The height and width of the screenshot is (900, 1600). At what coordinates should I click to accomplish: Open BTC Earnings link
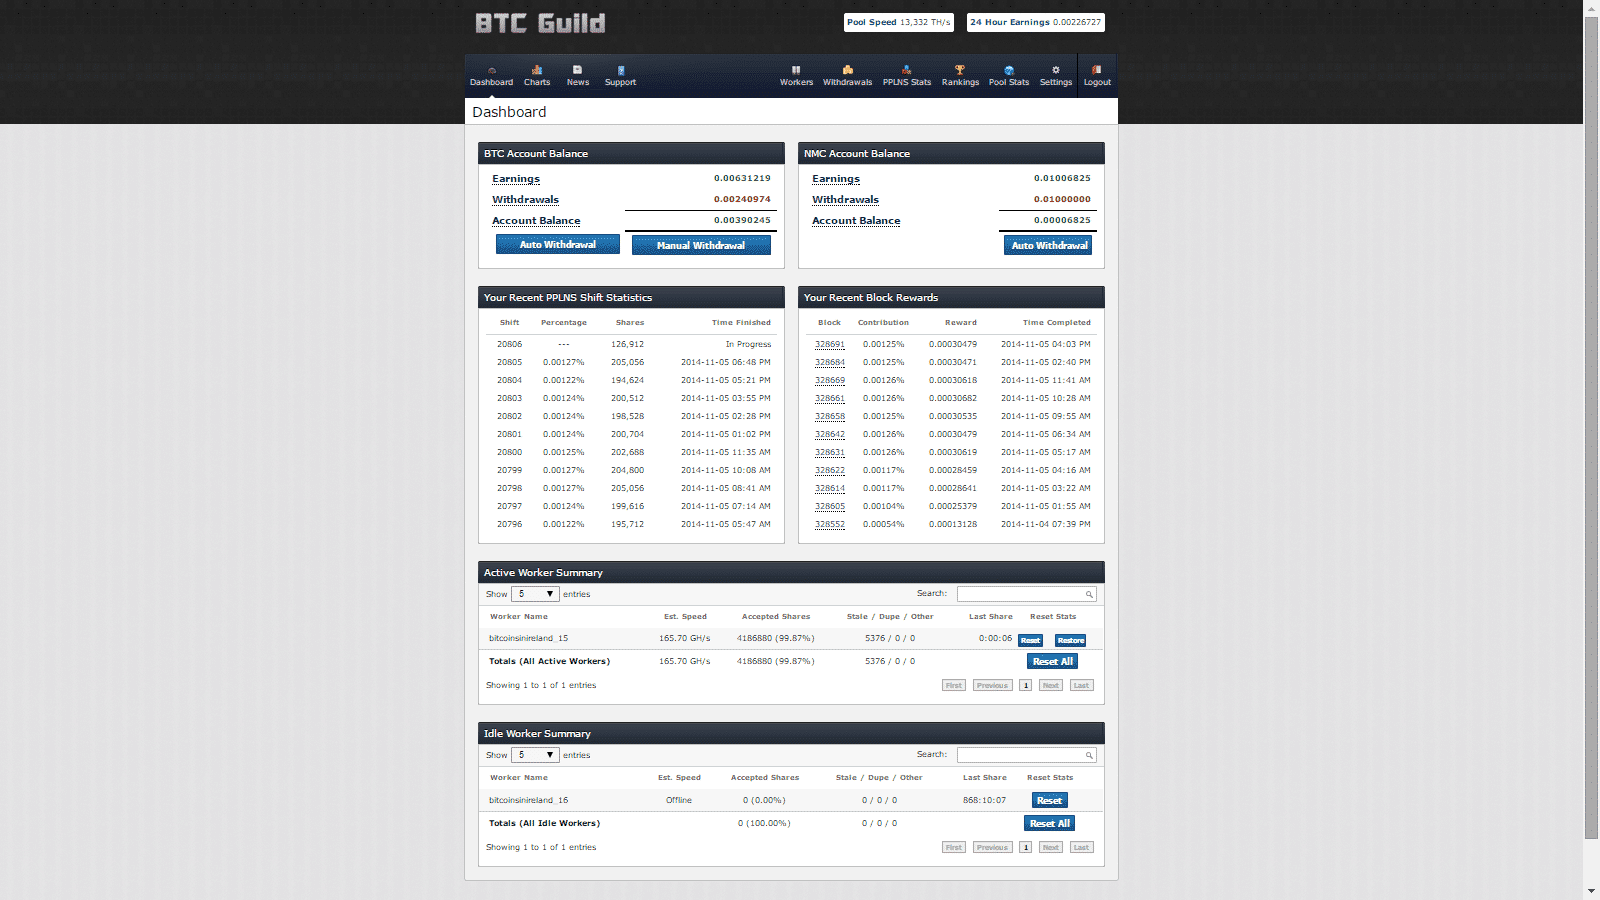pos(516,179)
